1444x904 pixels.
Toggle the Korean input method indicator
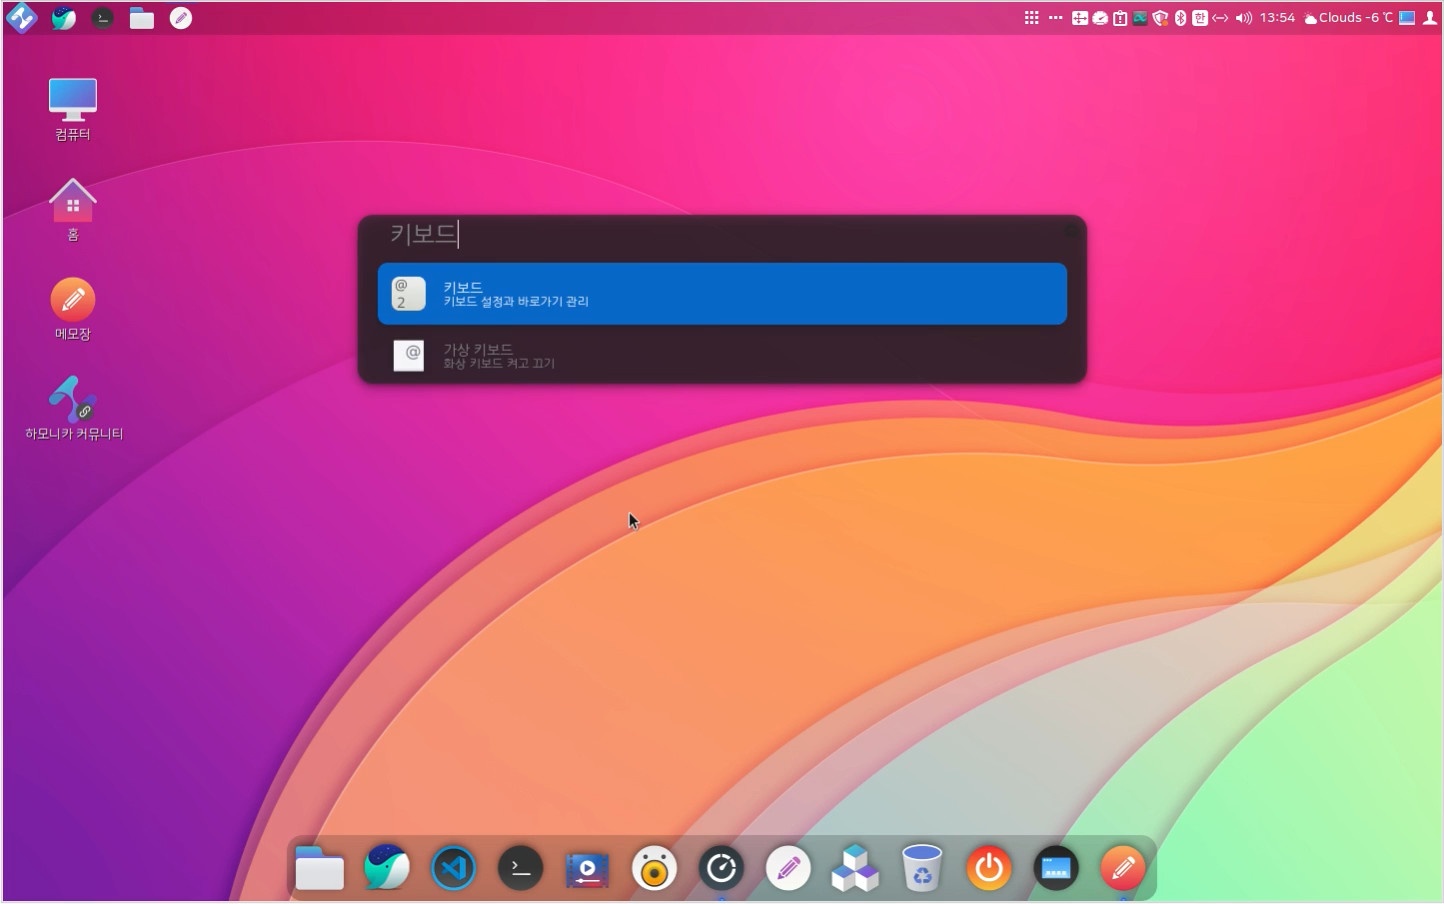click(1200, 18)
